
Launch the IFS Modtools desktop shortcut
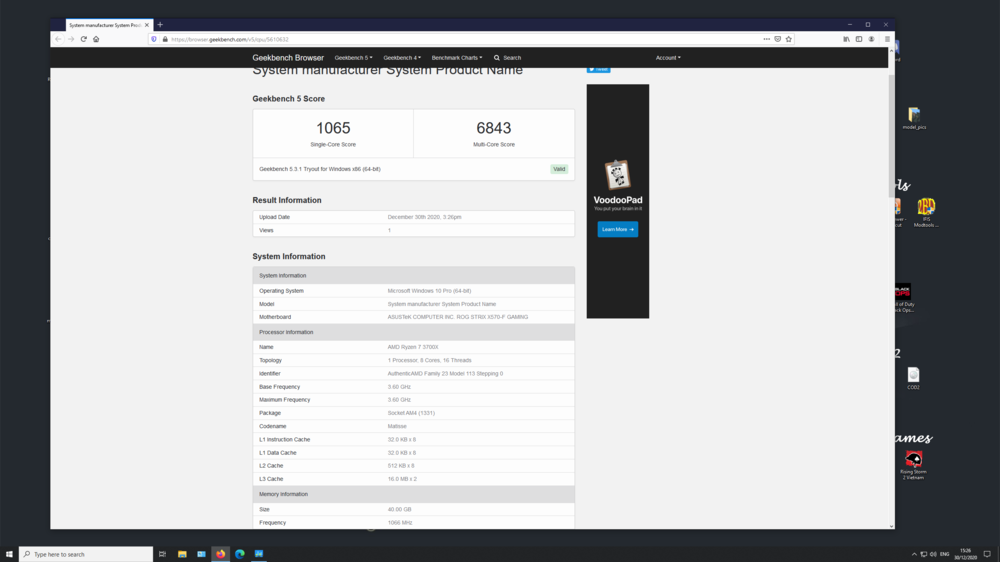point(926,208)
